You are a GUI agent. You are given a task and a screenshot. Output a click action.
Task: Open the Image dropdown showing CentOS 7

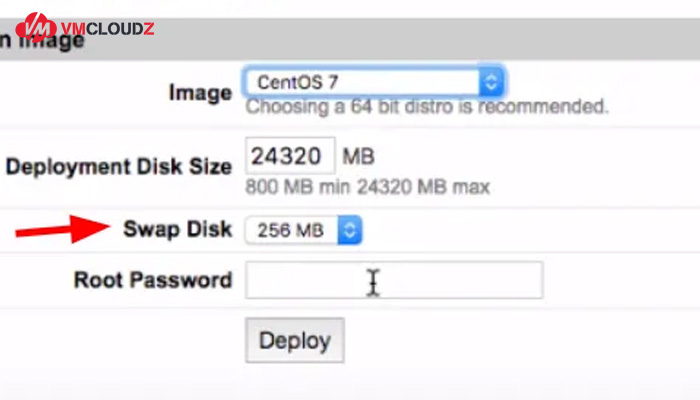point(374,82)
